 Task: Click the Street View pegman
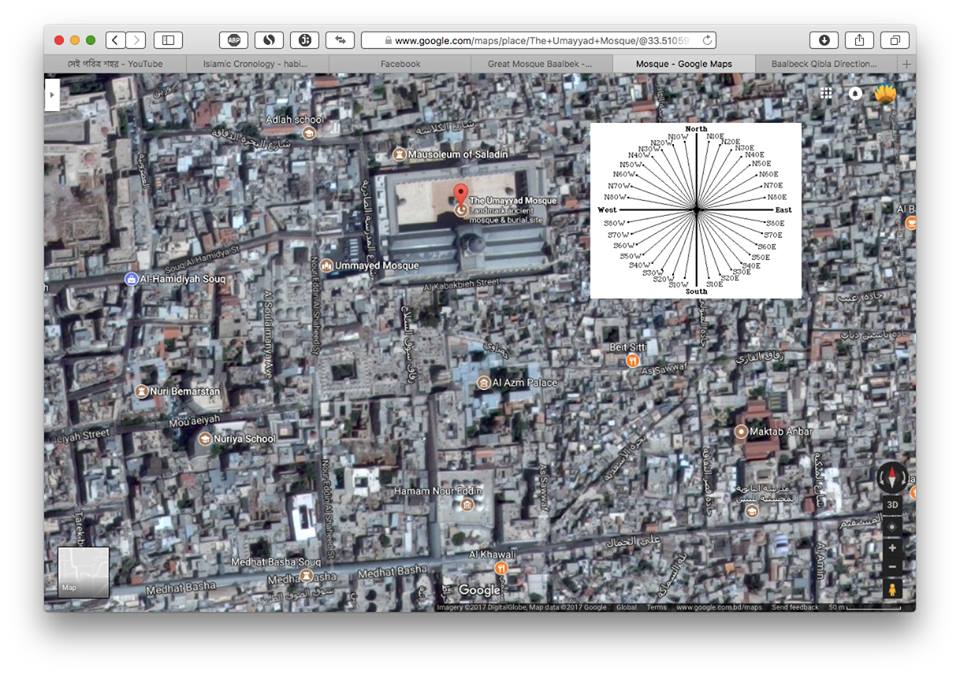pos(892,589)
